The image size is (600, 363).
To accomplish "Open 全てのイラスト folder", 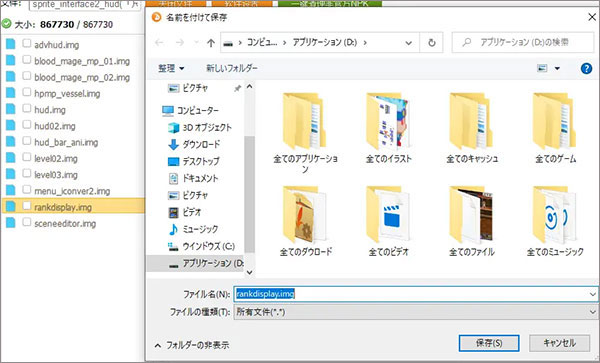I will tap(388, 129).
